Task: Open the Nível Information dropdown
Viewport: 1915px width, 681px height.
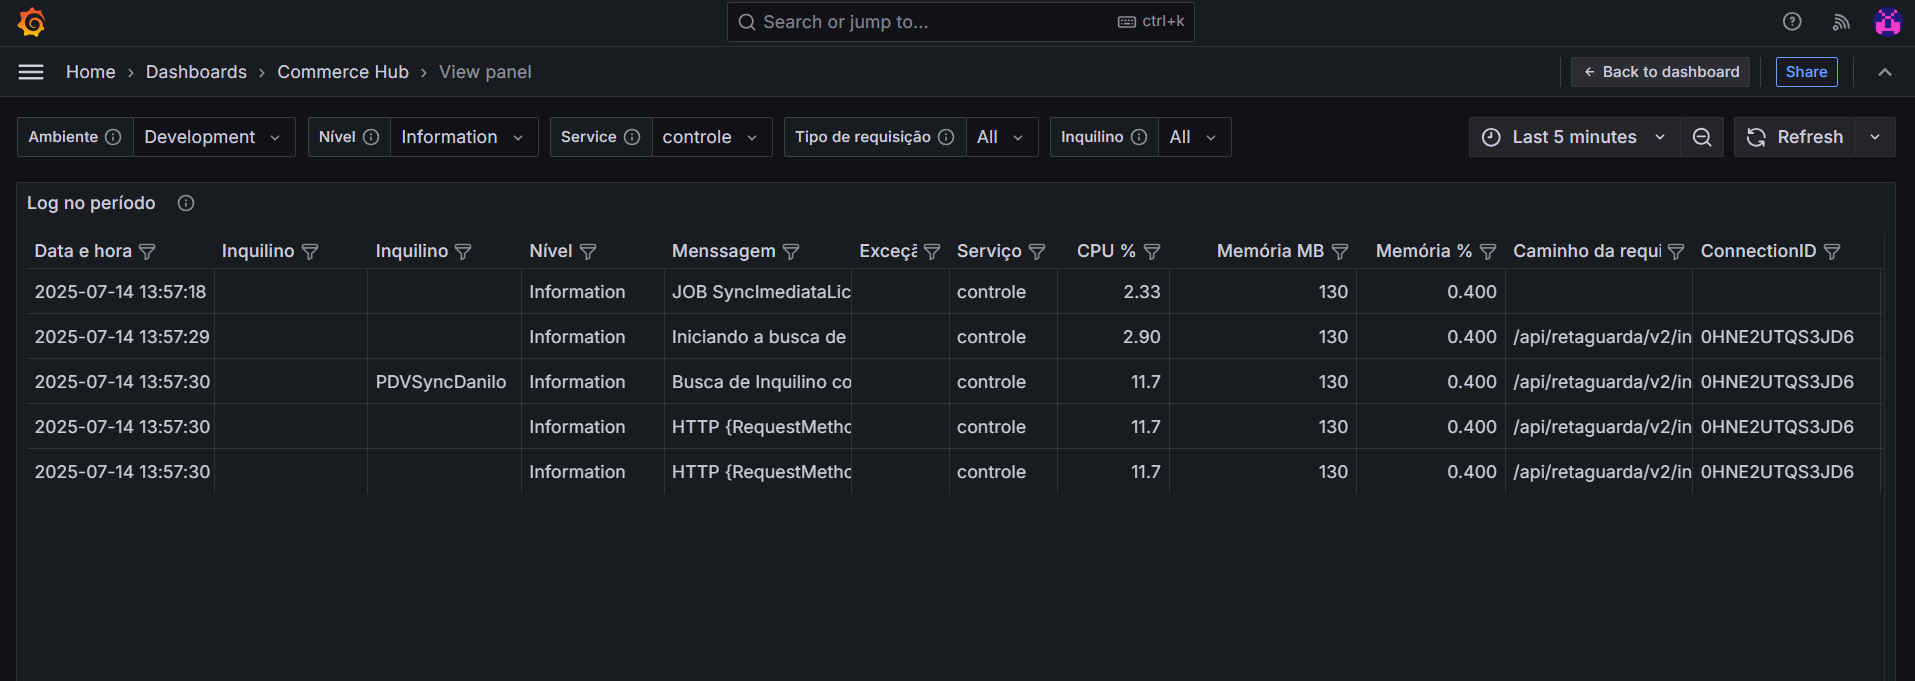Action: [462, 137]
